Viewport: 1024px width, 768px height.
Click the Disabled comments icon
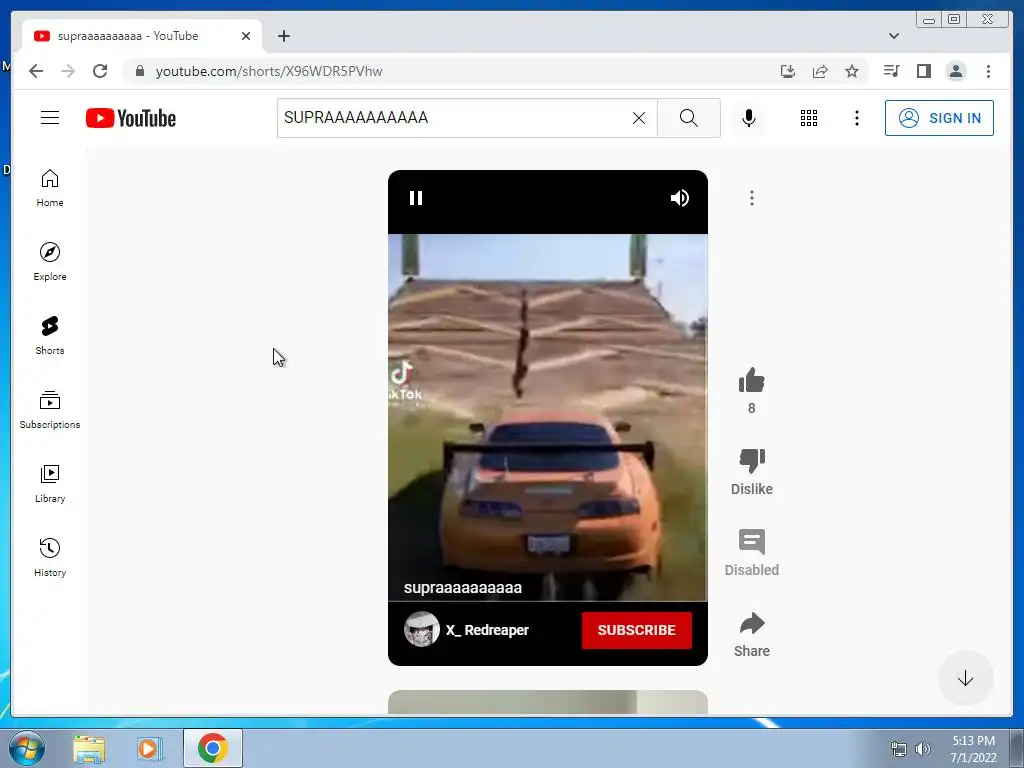[752, 542]
